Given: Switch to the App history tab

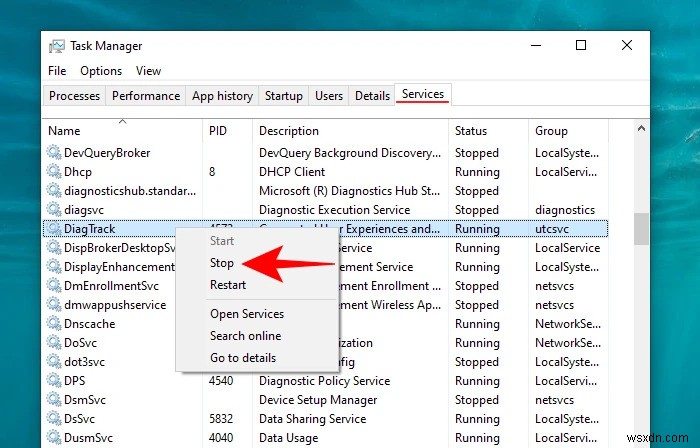Looking at the screenshot, I should tap(222, 96).
